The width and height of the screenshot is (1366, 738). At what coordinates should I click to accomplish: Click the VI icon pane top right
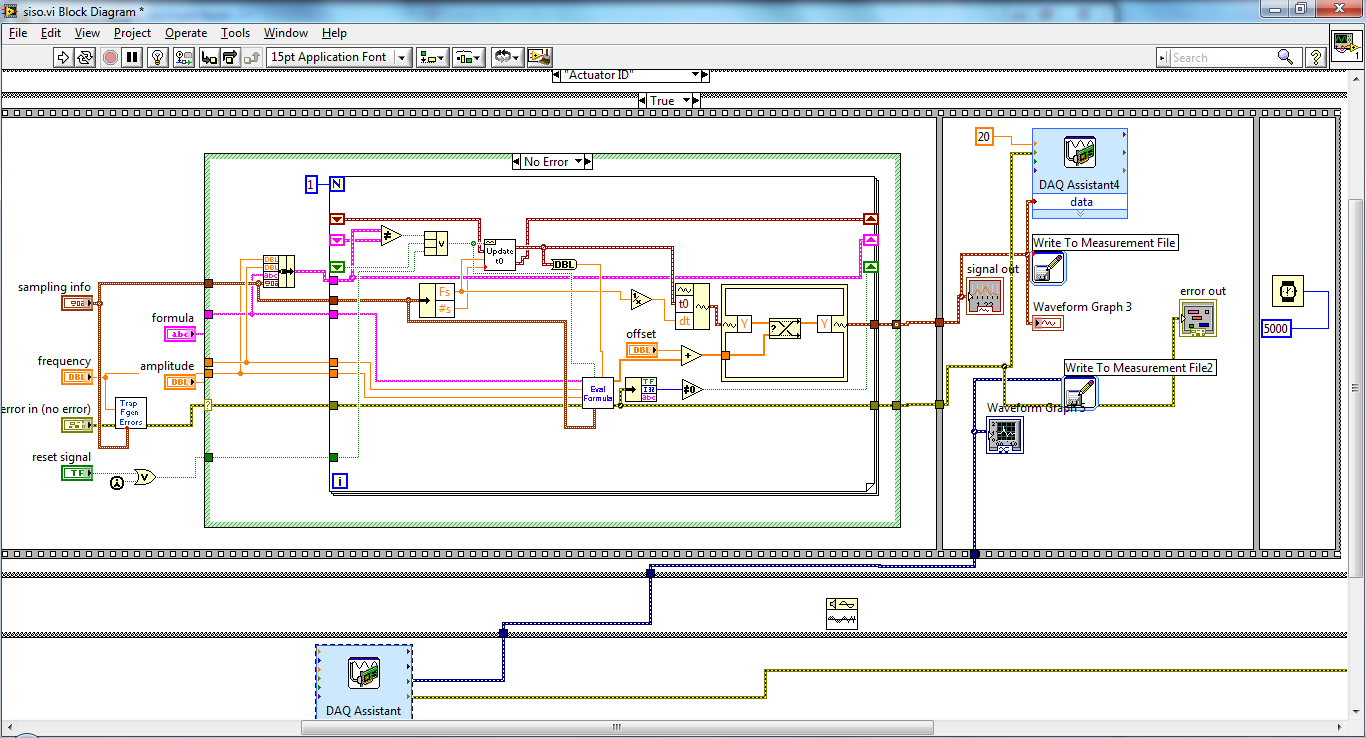click(1347, 46)
